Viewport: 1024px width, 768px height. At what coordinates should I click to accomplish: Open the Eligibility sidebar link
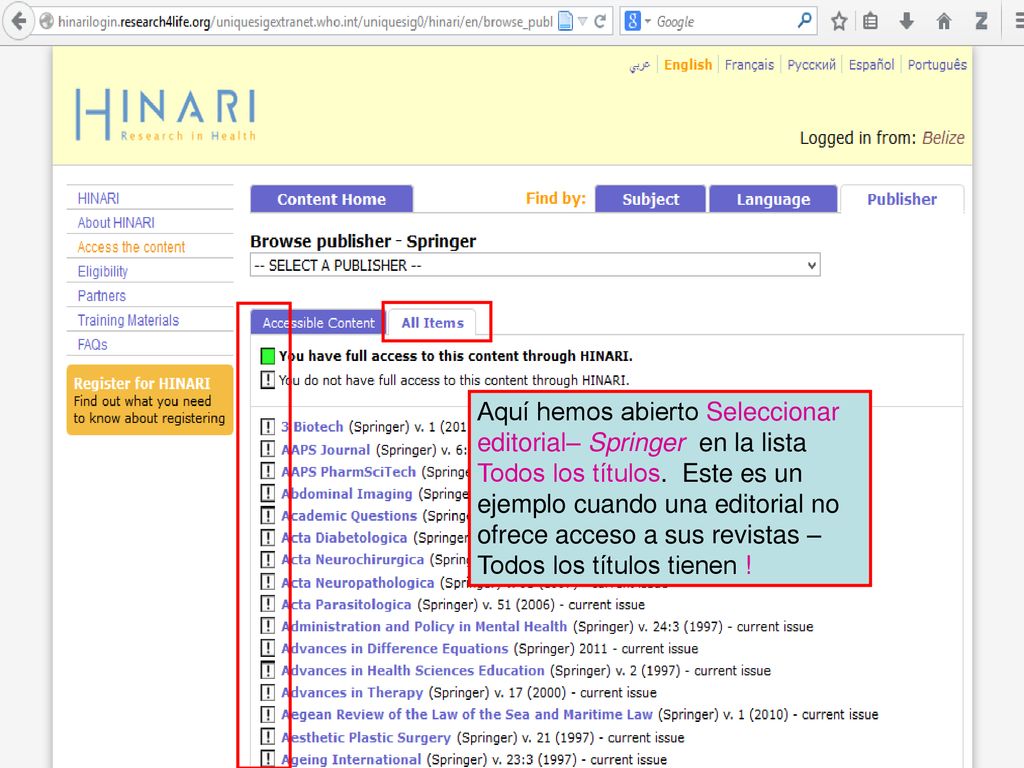pyautogui.click(x=103, y=271)
